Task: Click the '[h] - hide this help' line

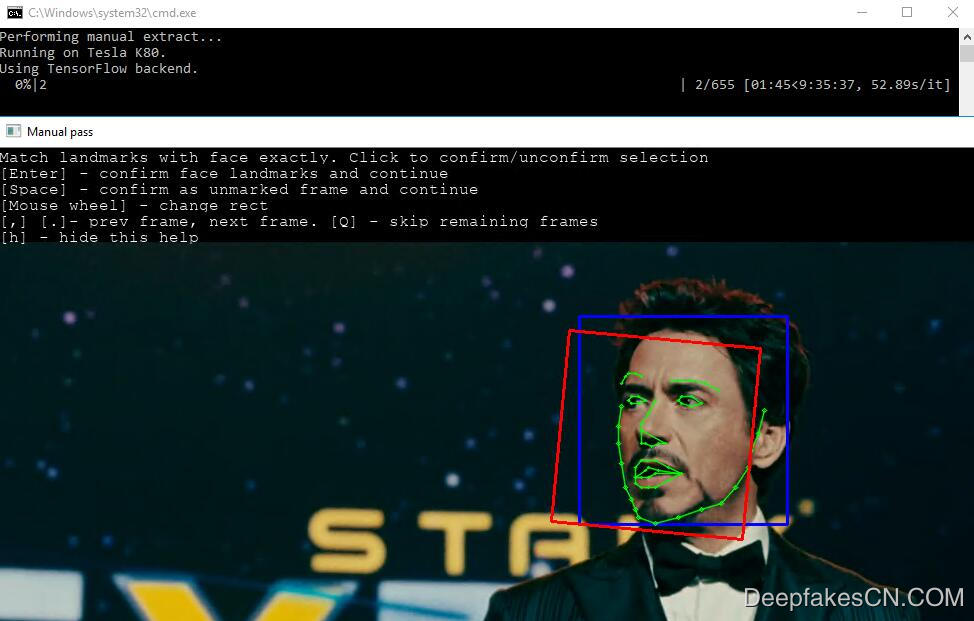Action: (x=99, y=237)
